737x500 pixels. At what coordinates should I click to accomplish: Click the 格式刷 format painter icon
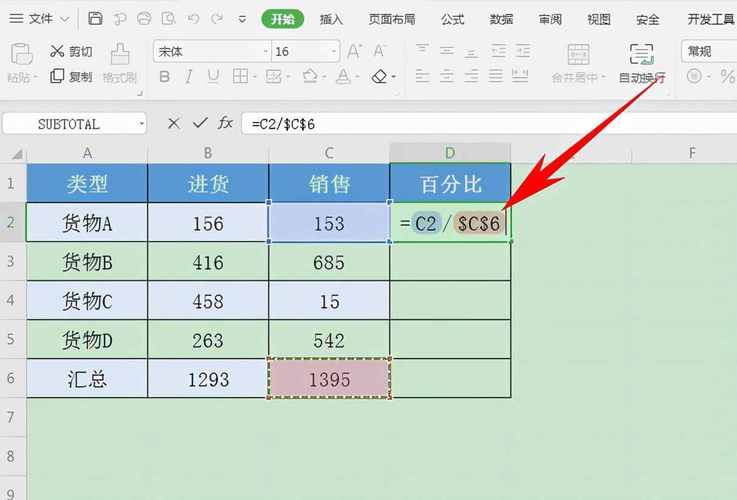(120, 54)
